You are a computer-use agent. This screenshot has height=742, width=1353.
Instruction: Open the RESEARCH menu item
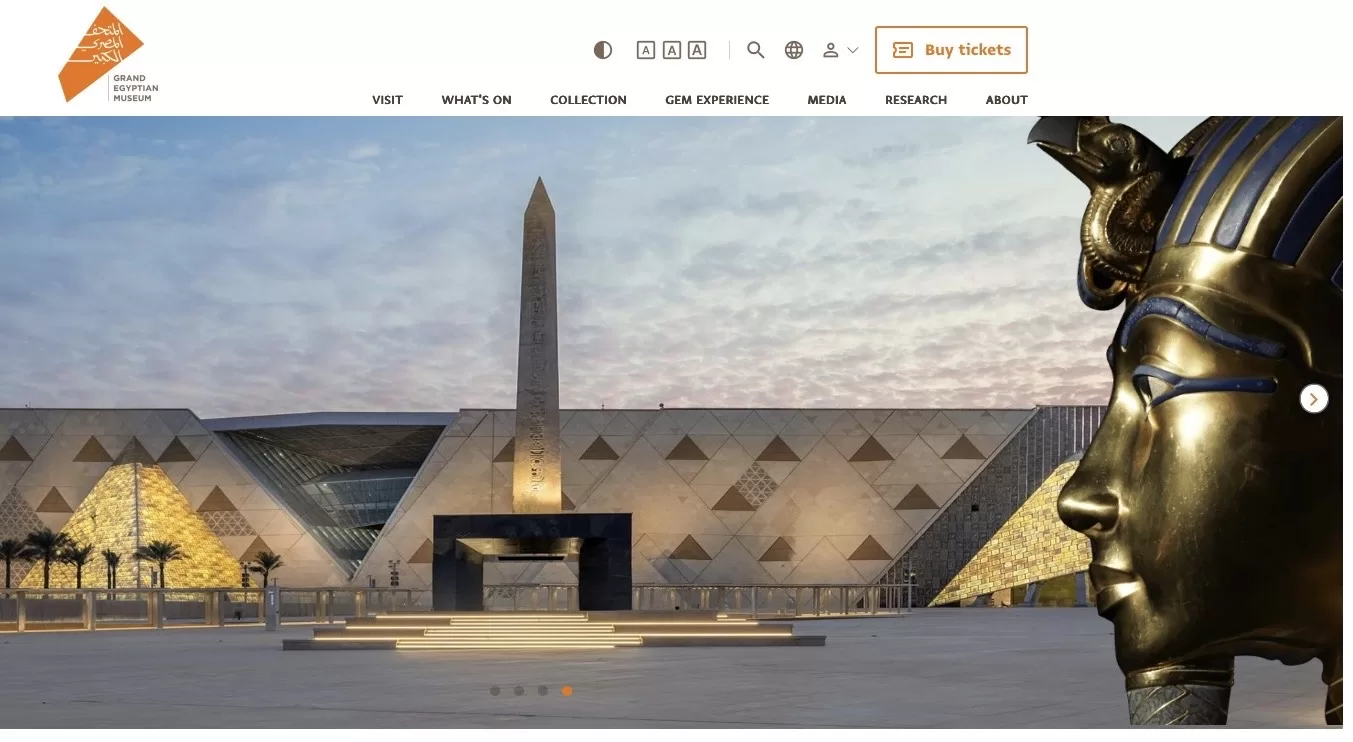tap(916, 100)
